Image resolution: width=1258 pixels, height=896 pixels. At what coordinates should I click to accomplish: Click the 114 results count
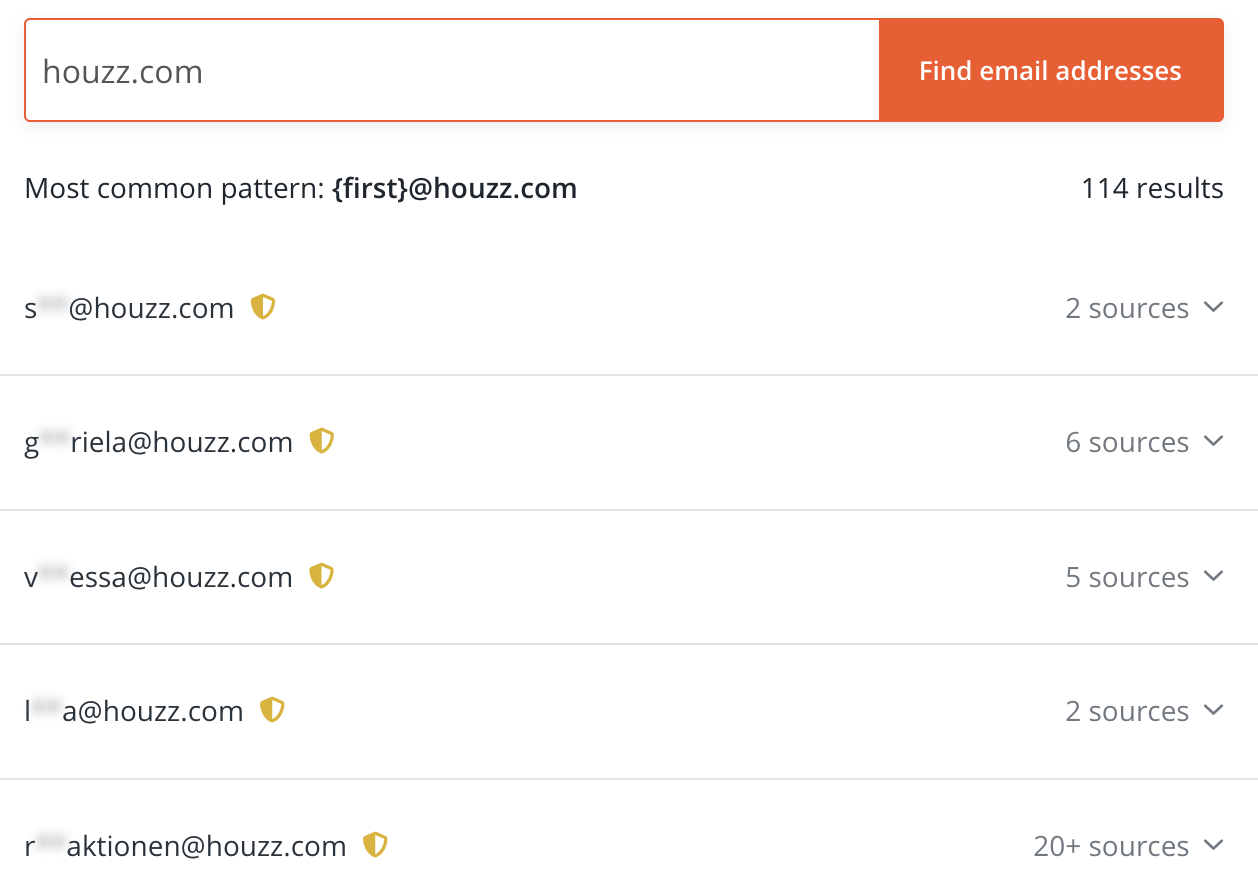[x=1151, y=188]
